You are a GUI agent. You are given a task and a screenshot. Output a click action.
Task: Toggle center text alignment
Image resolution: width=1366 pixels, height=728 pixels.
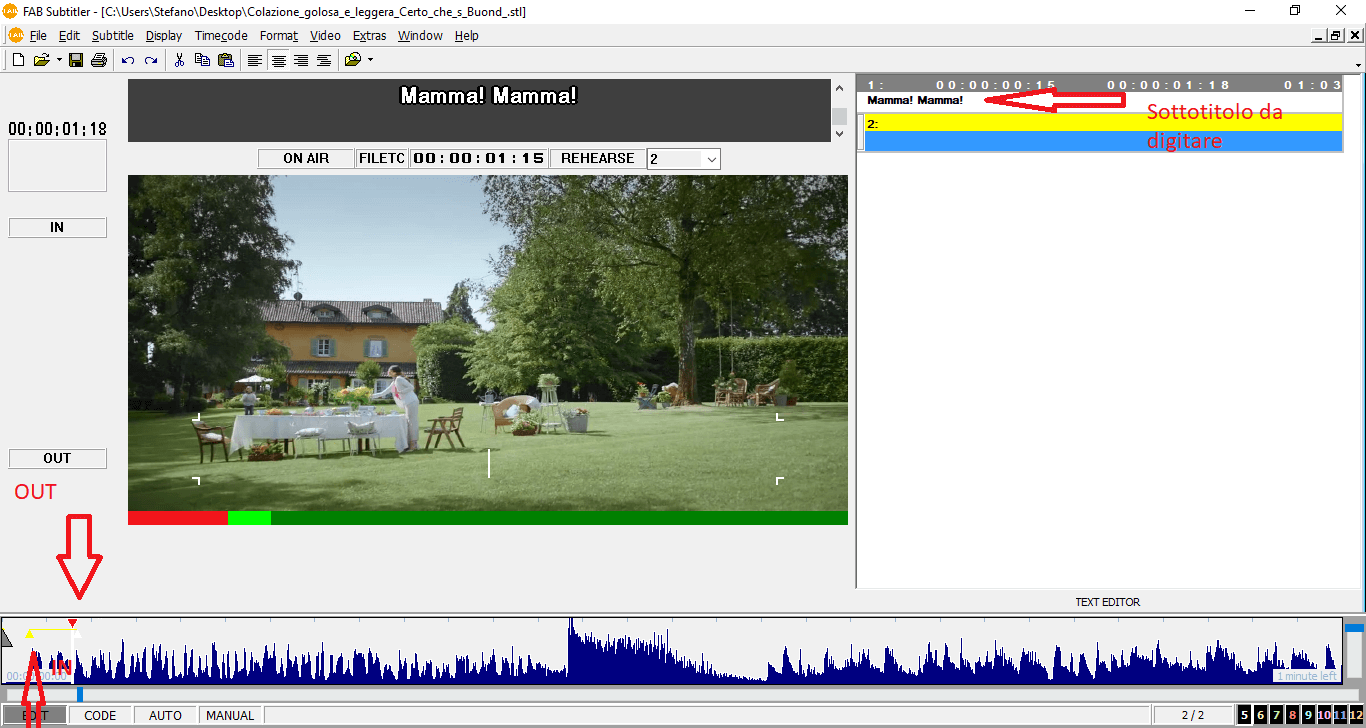pyautogui.click(x=278, y=60)
